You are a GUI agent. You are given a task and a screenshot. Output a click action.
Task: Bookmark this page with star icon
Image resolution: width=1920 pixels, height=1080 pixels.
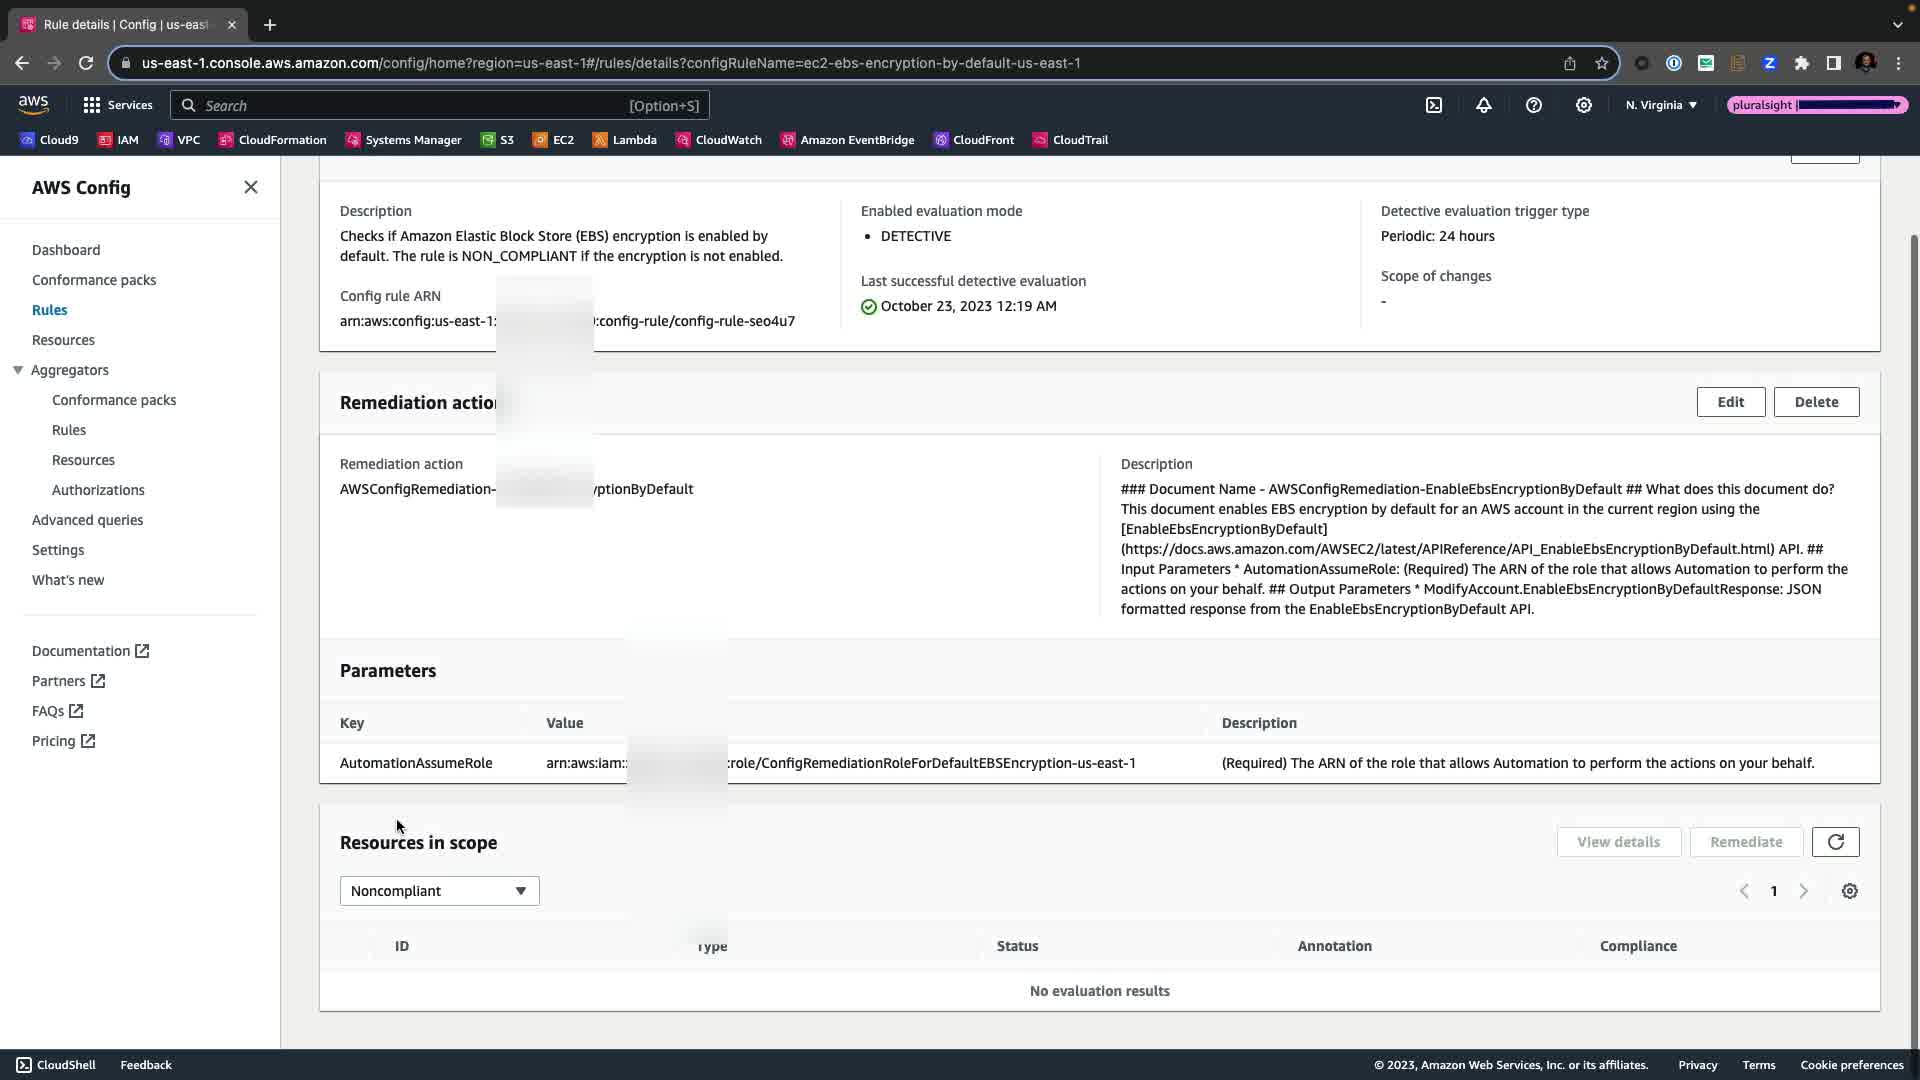click(1602, 63)
